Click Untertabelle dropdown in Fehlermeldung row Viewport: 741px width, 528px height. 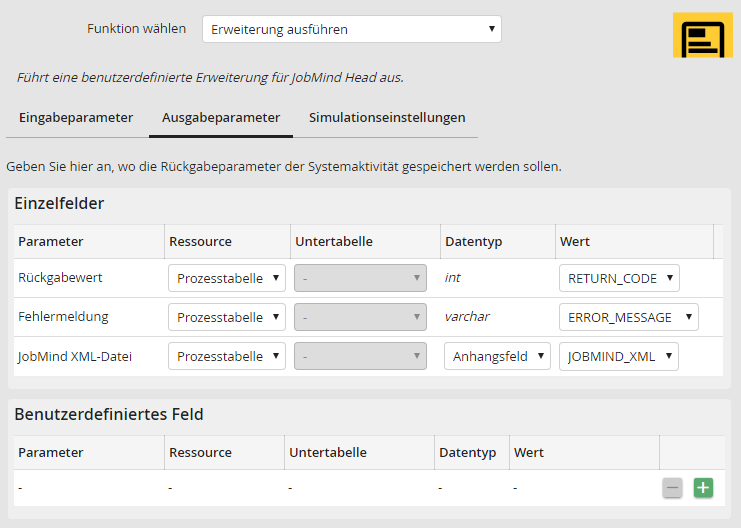360,317
